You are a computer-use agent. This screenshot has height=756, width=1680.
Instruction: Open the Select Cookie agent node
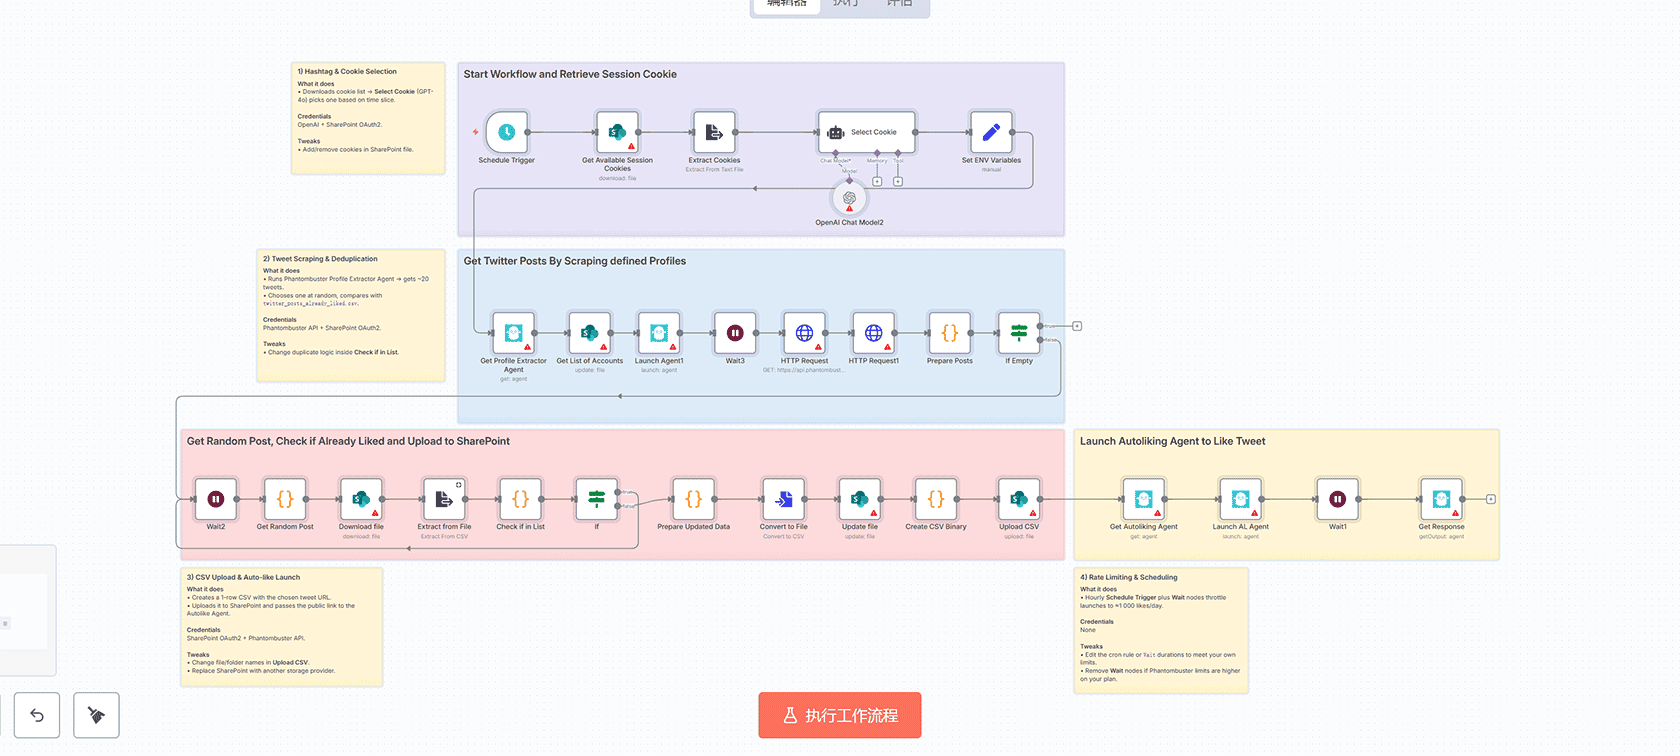point(866,132)
